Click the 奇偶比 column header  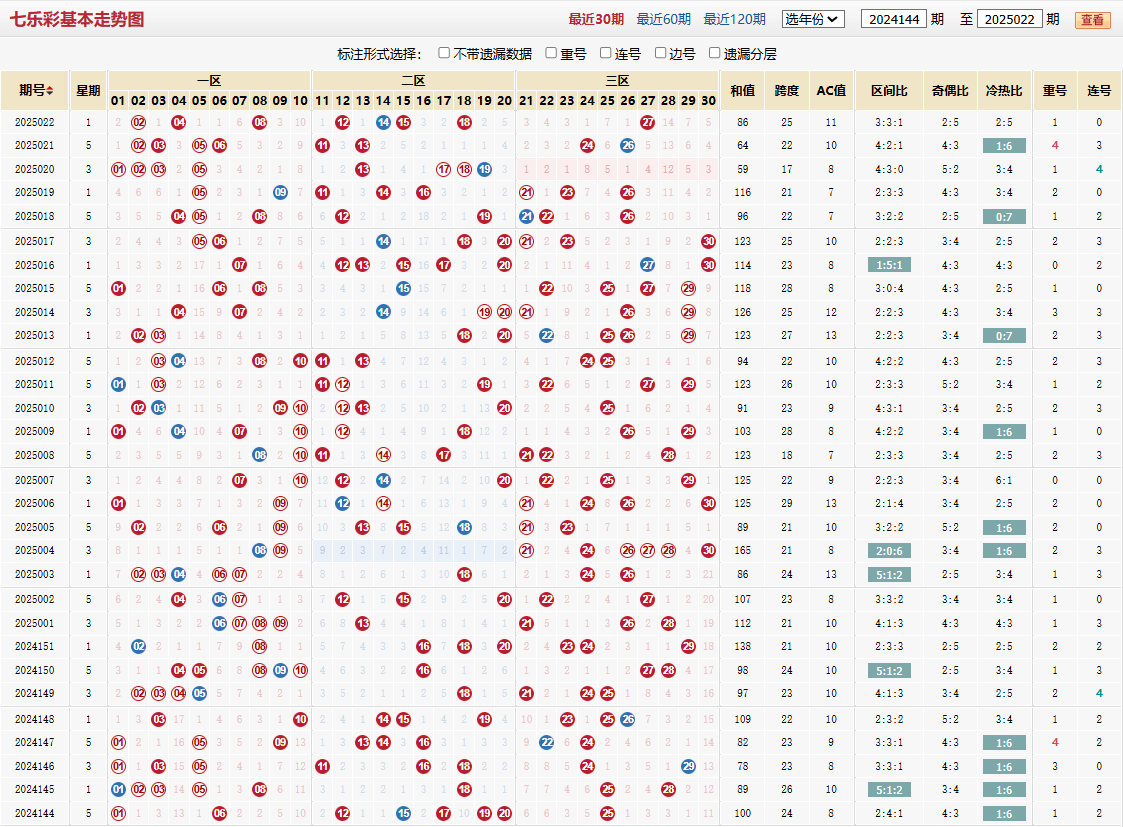coord(950,91)
